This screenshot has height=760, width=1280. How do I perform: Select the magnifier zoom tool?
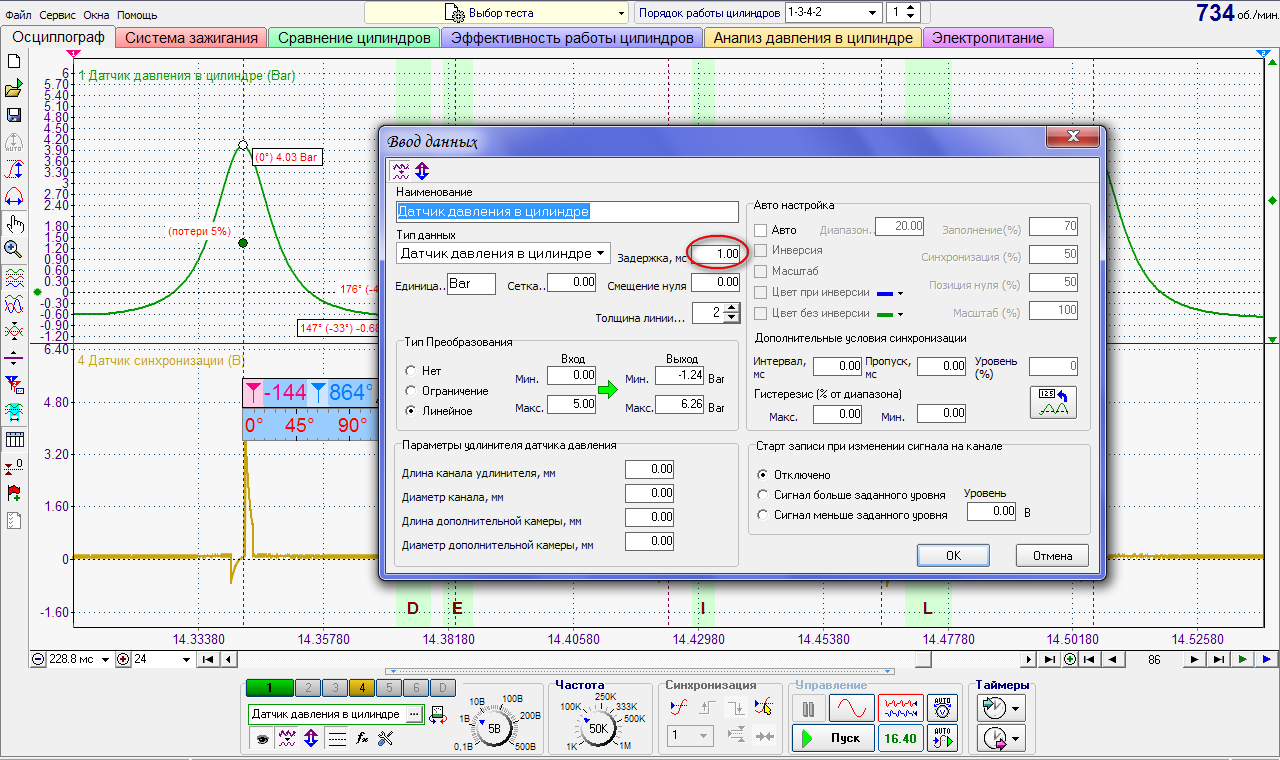[14, 248]
